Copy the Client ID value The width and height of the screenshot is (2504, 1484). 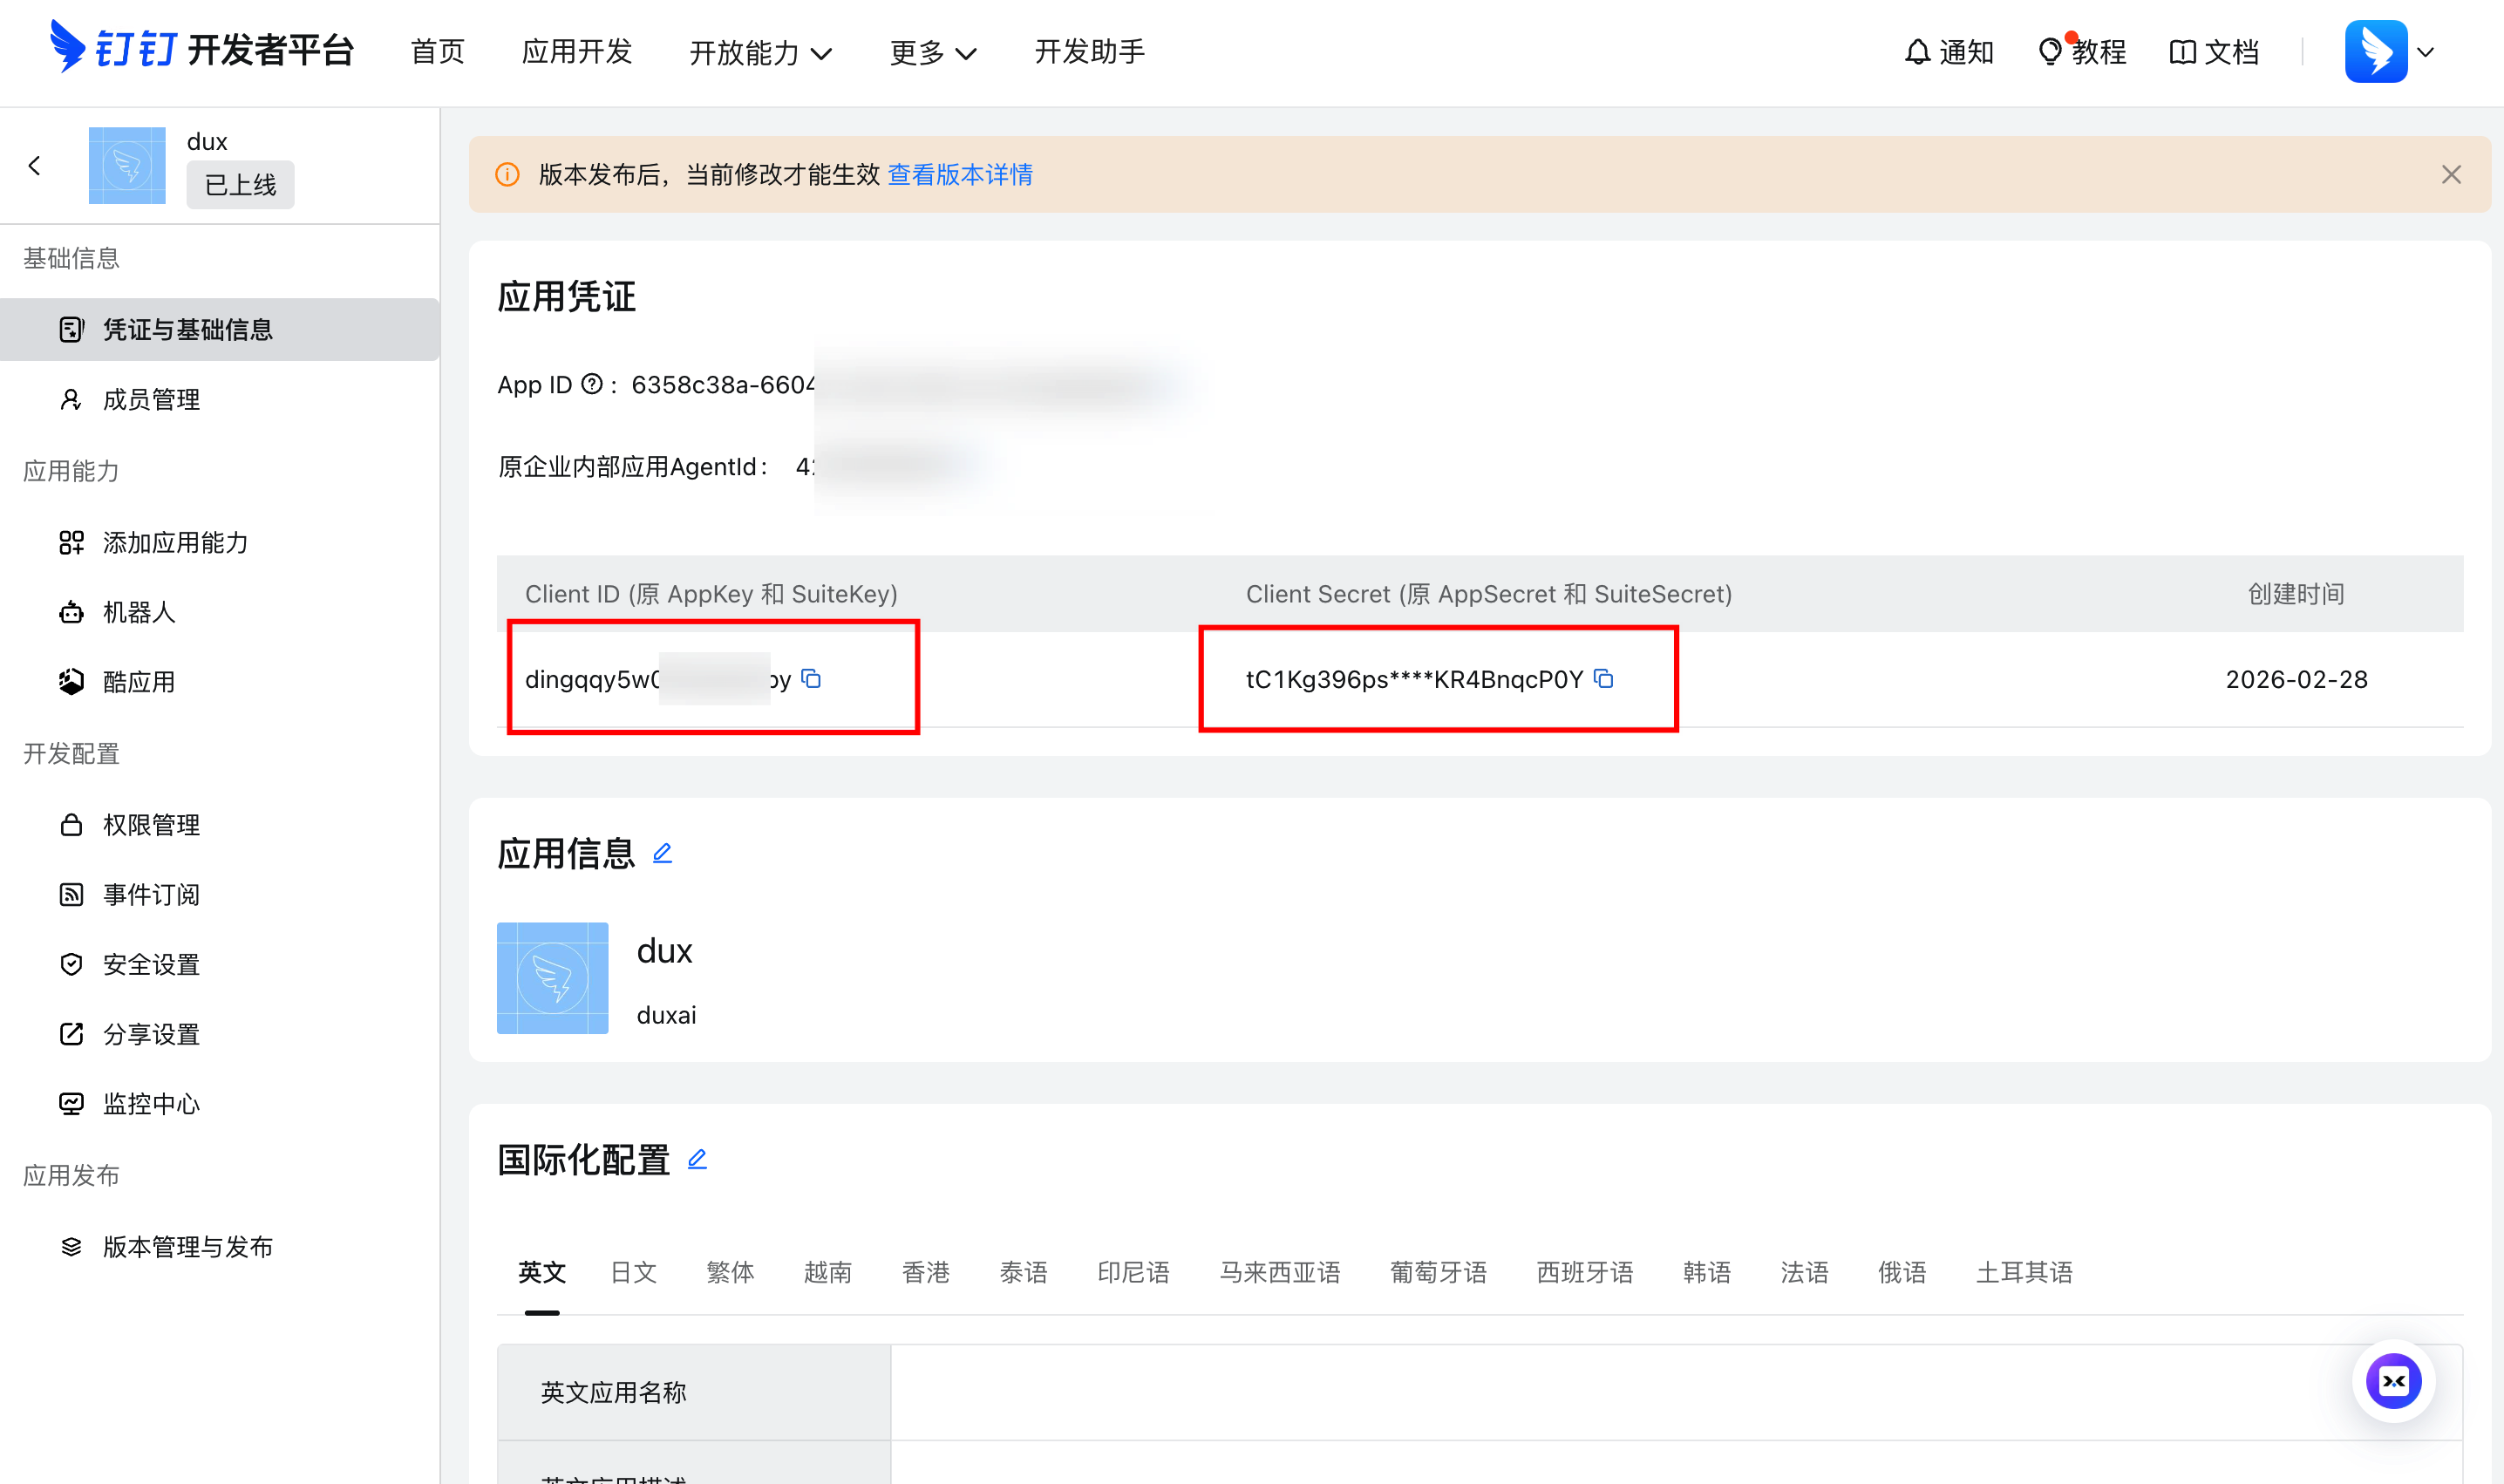[x=812, y=679]
